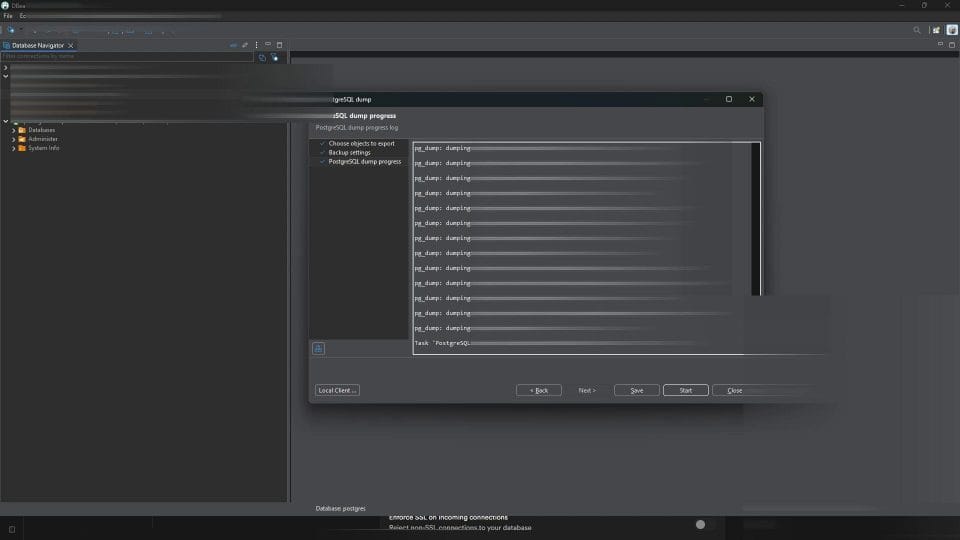
Task: Click the status bar icon at bottom left
Action: 12,530
